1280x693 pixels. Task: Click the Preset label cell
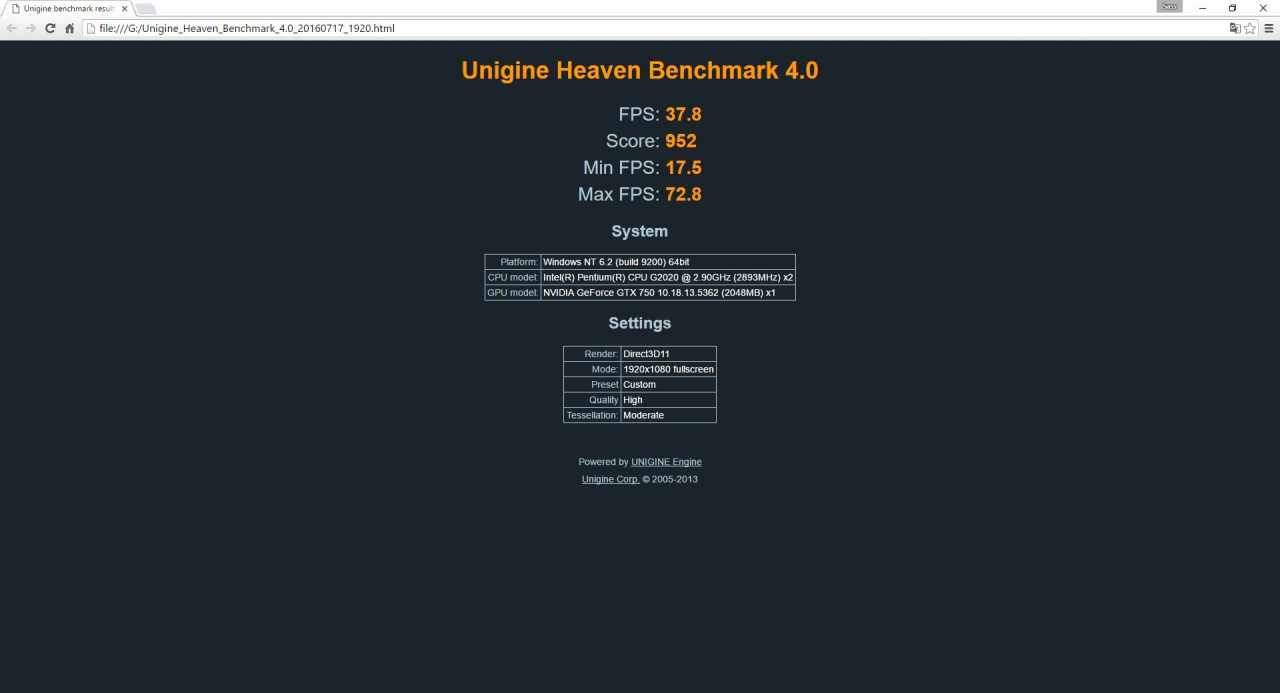pos(592,385)
